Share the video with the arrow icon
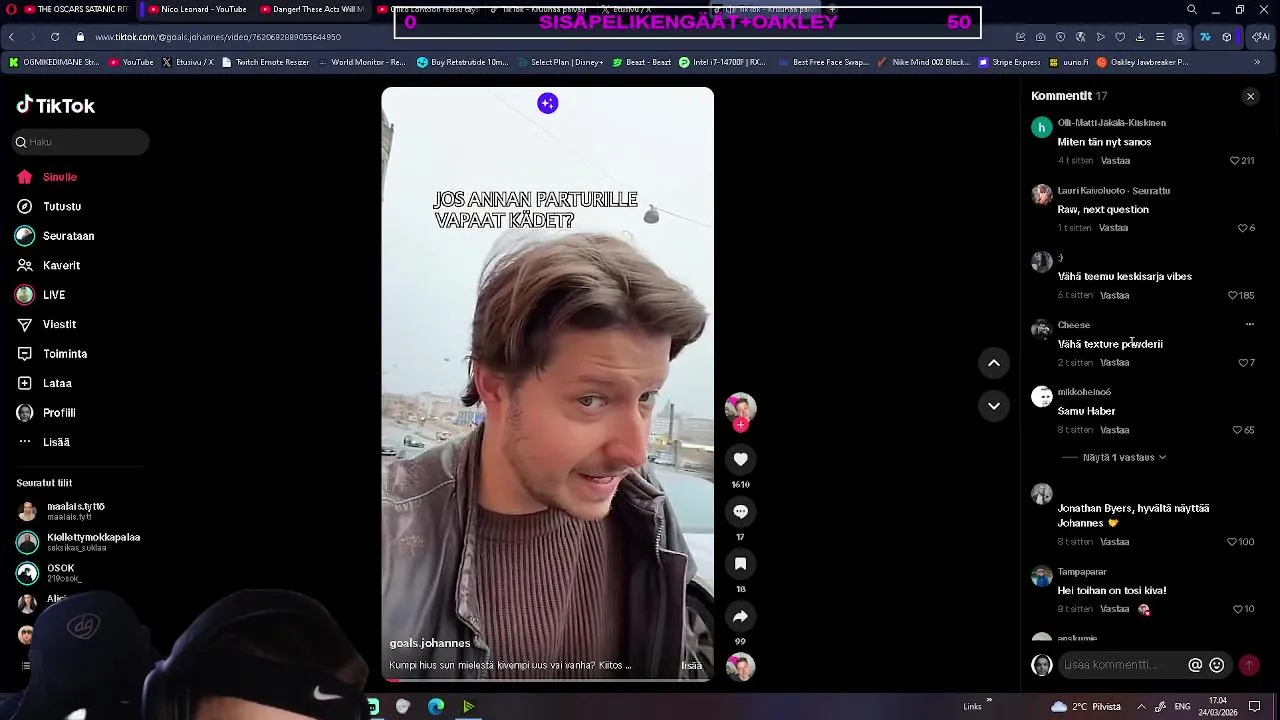This screenshot has height=720, width=1280. point(740,616)
